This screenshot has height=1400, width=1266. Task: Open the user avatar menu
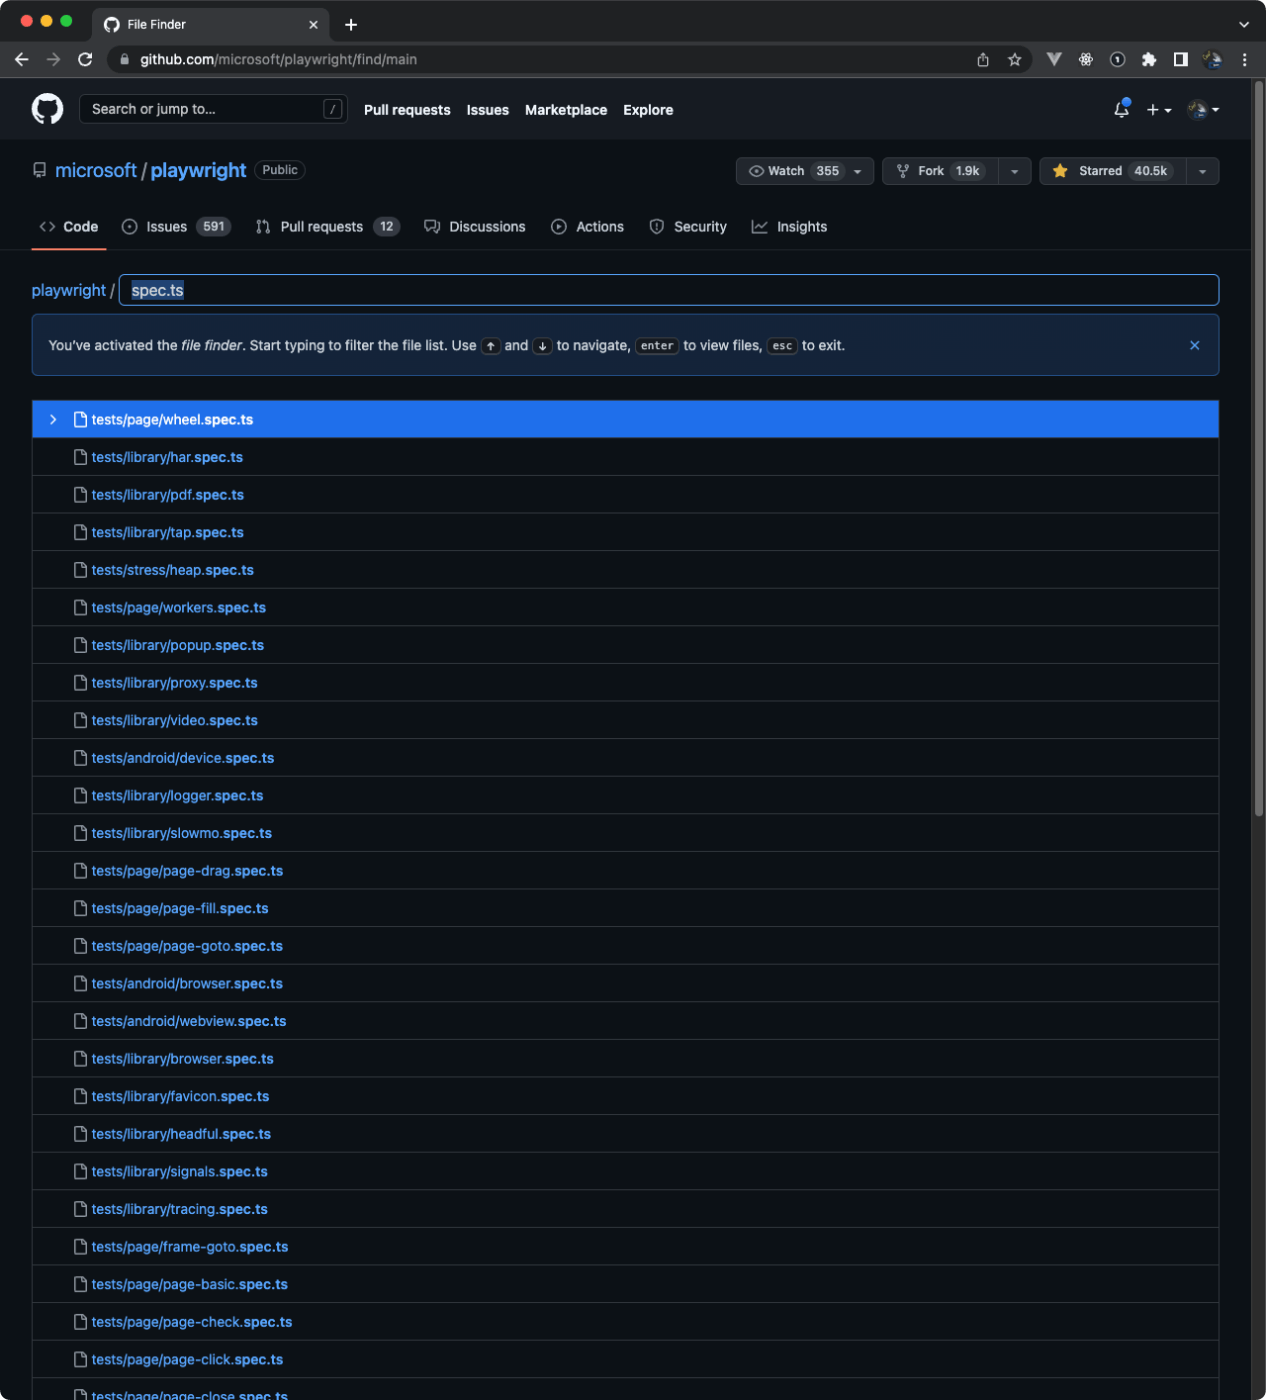[1203, 110]
